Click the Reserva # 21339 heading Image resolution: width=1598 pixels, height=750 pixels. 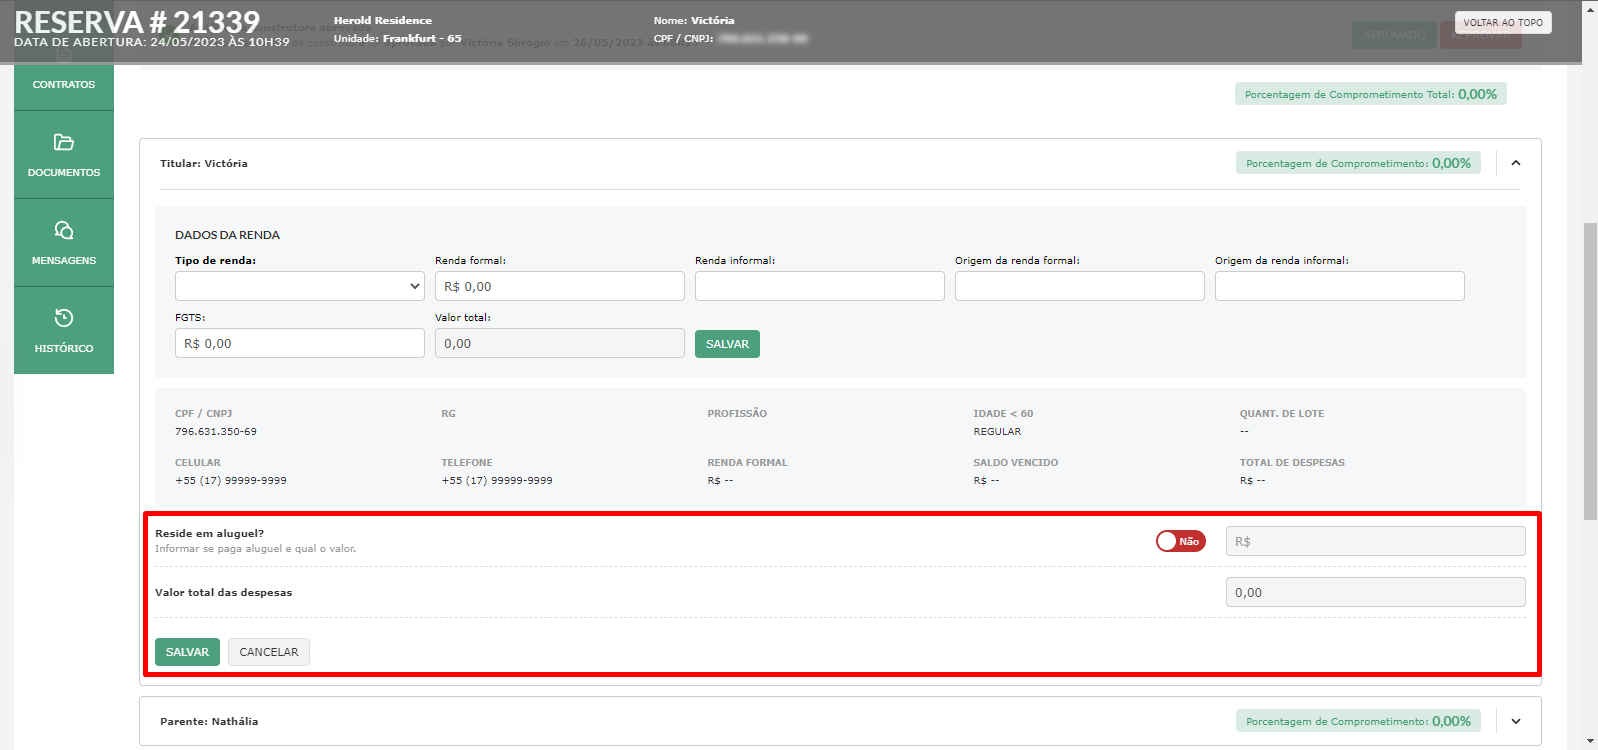pos(137,21)
